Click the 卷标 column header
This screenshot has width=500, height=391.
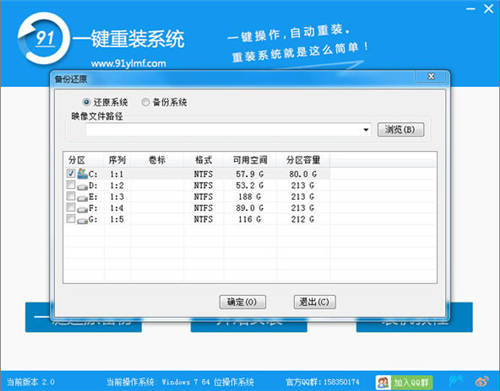pos(157,160)
